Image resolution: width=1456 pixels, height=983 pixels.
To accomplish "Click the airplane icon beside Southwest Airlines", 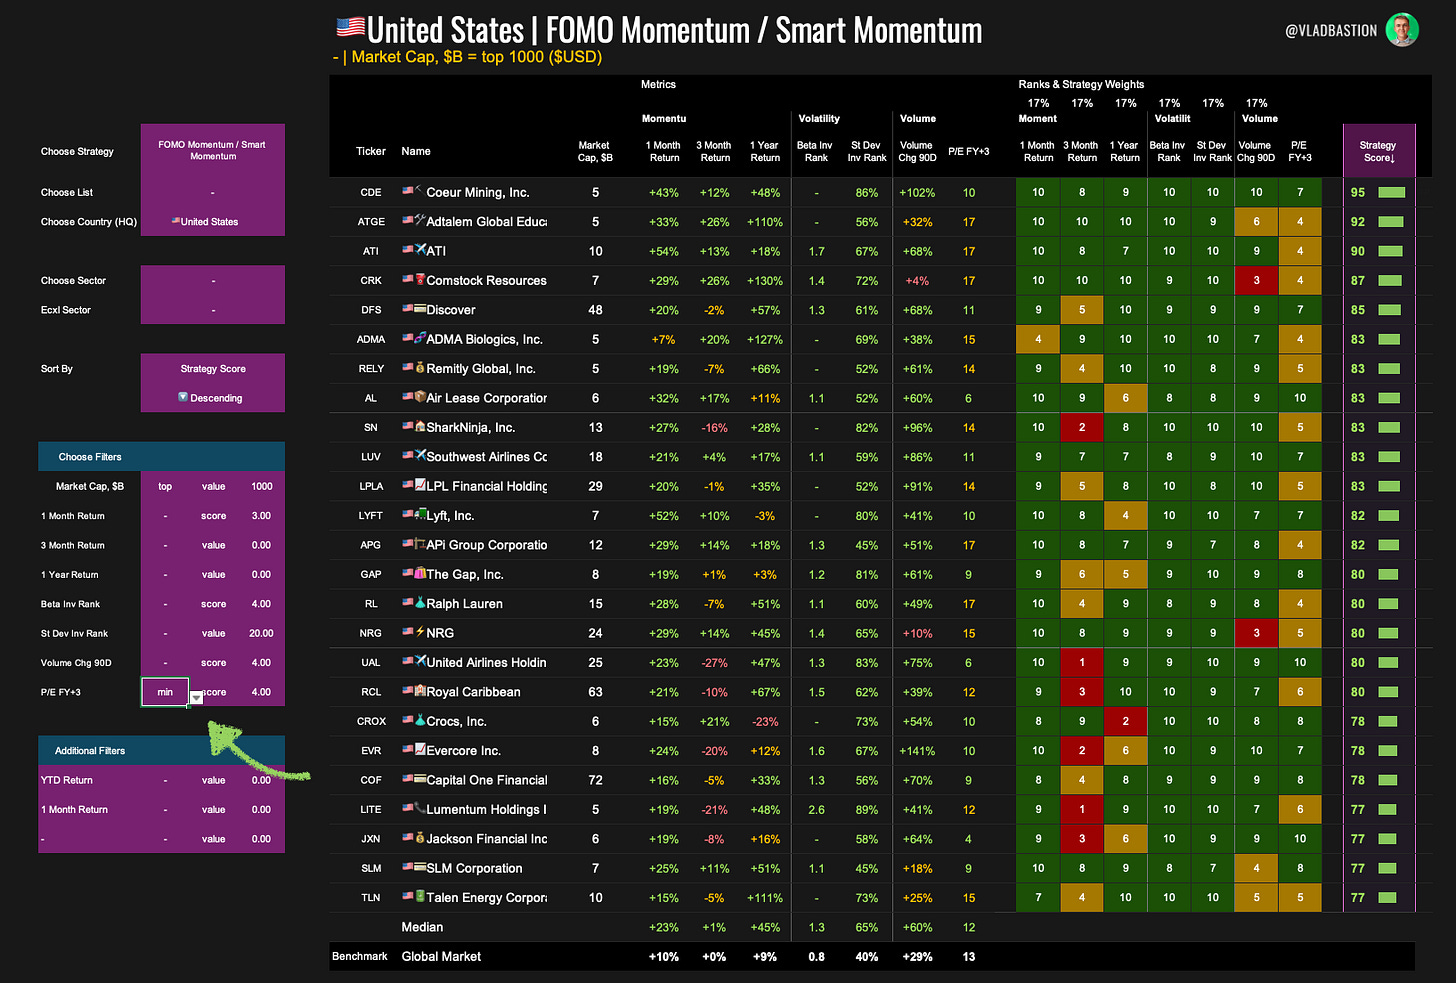I will click(x=420, y=456).
